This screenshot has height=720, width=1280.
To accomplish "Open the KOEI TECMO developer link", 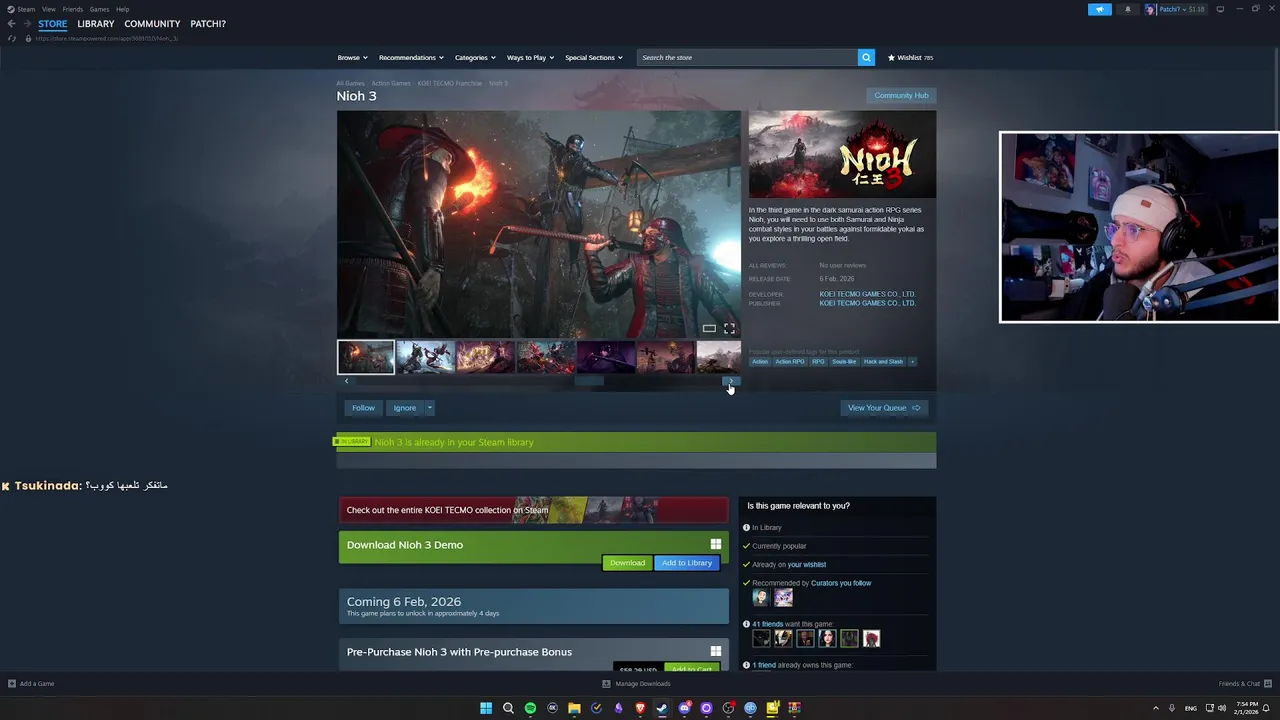I will [867, 294].
